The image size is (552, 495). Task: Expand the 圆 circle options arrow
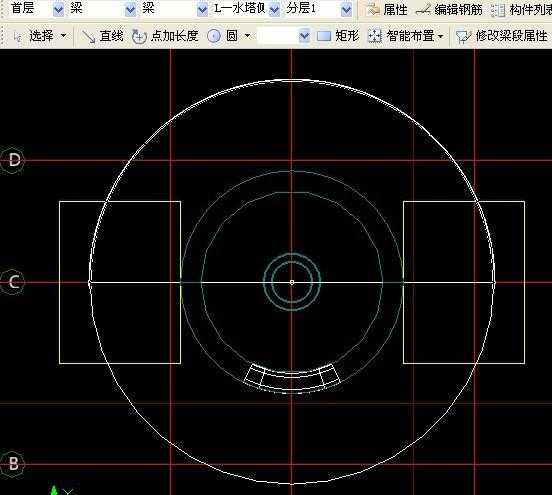click(247, 36)
